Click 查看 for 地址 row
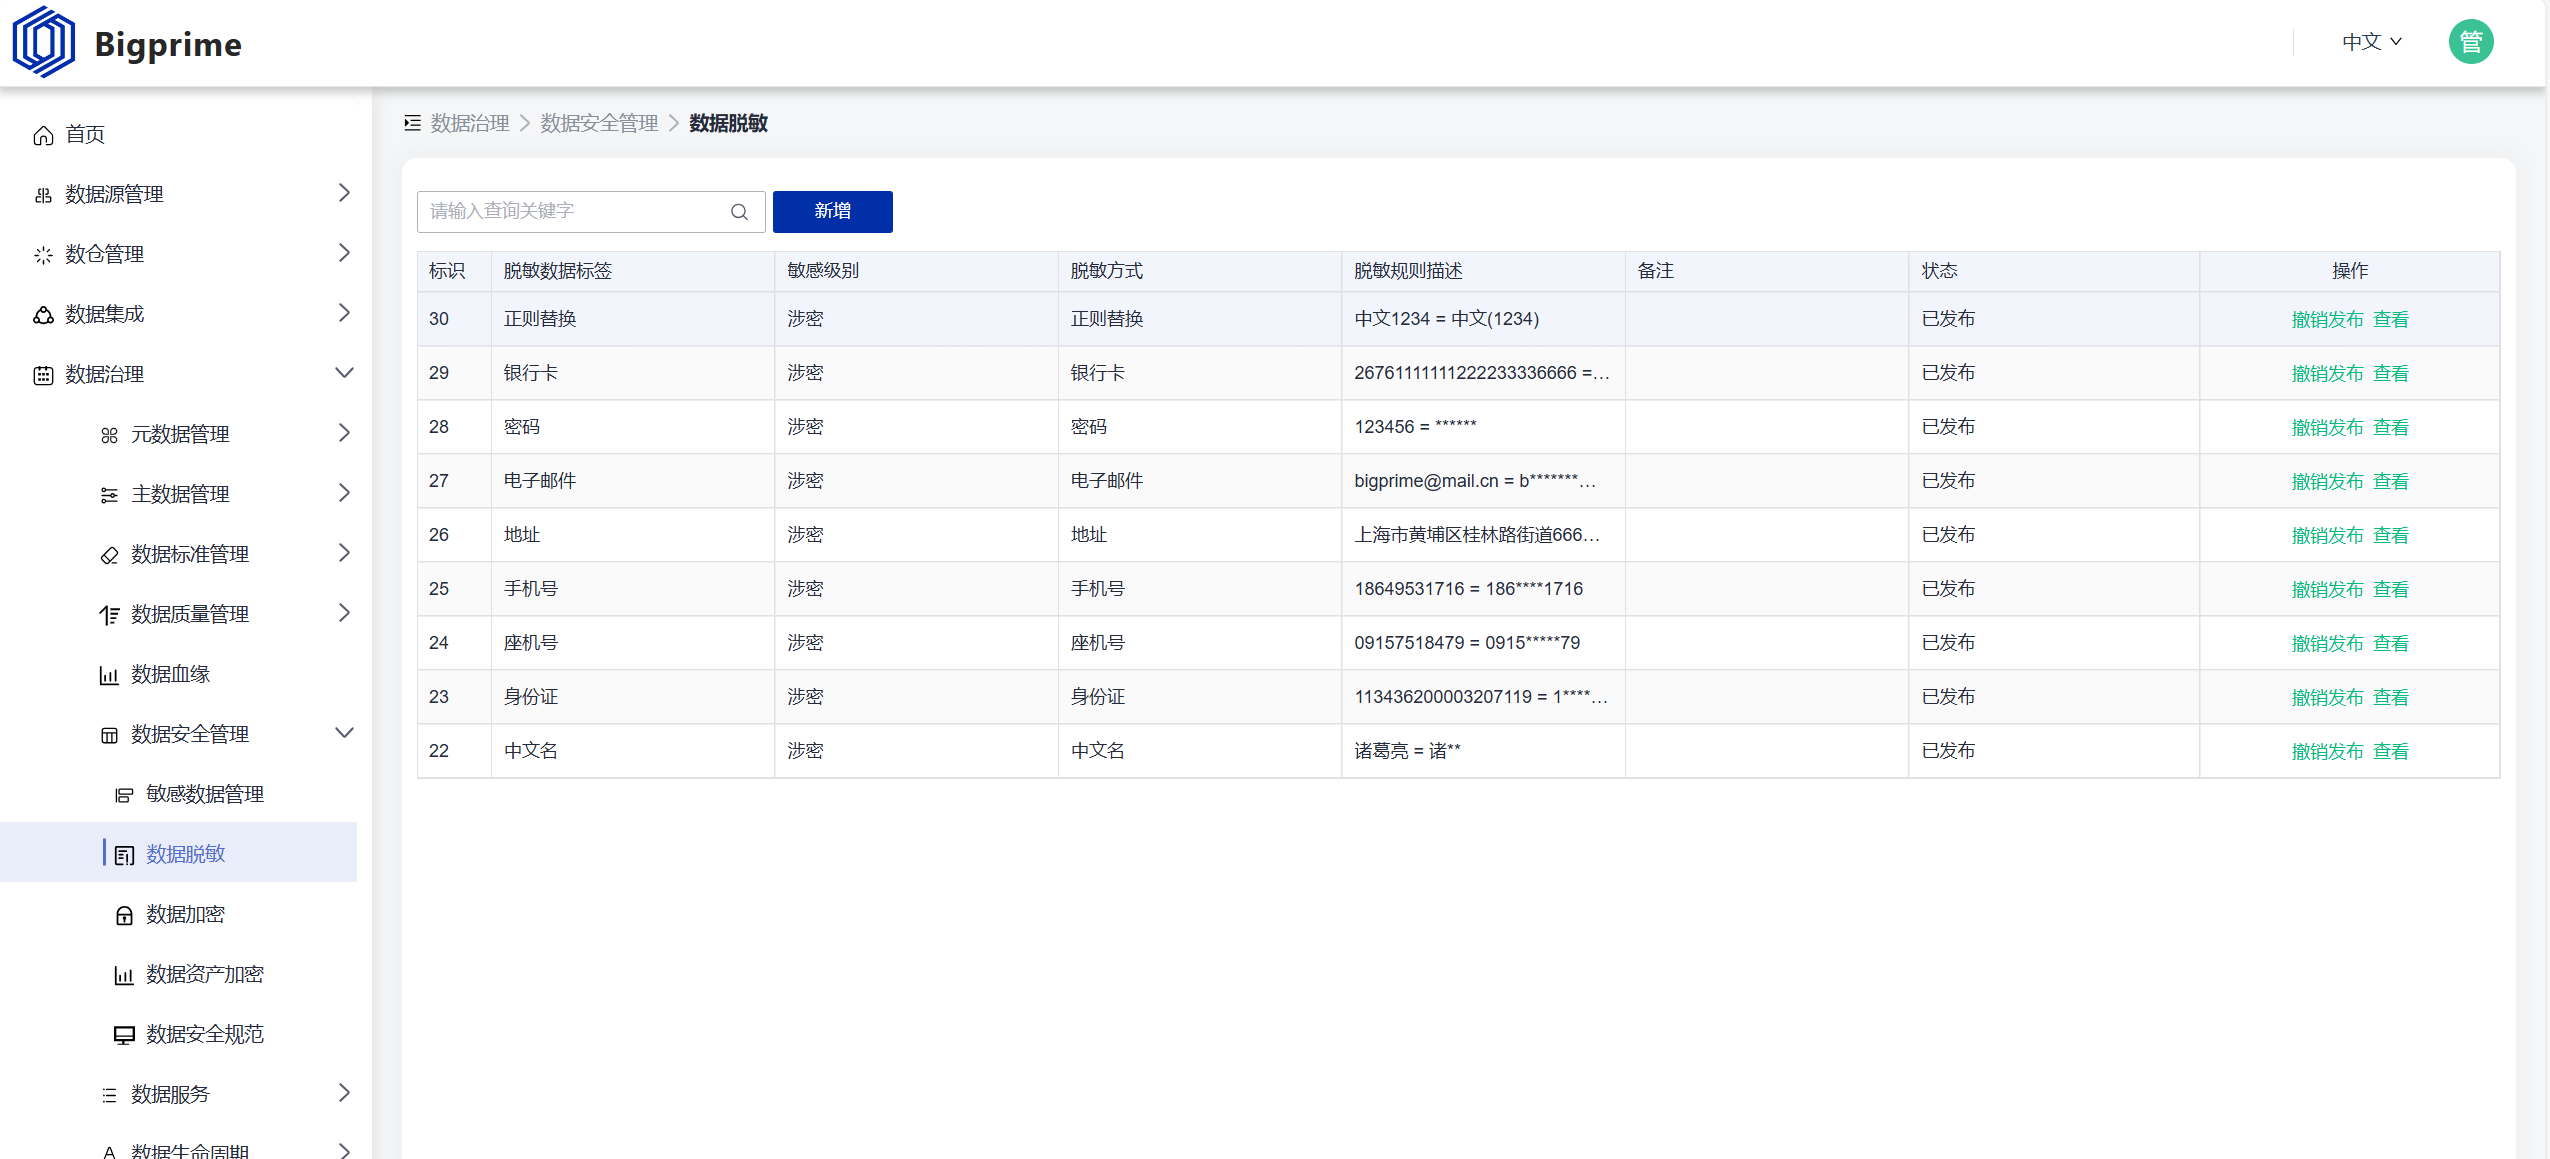The image size is (2550, 1159). pyautogui.click(x=2391, y=535)
